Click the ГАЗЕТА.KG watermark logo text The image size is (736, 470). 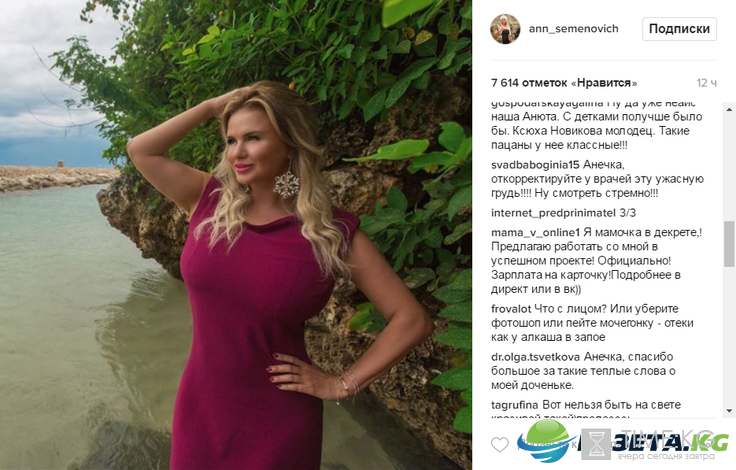point(652,442)
